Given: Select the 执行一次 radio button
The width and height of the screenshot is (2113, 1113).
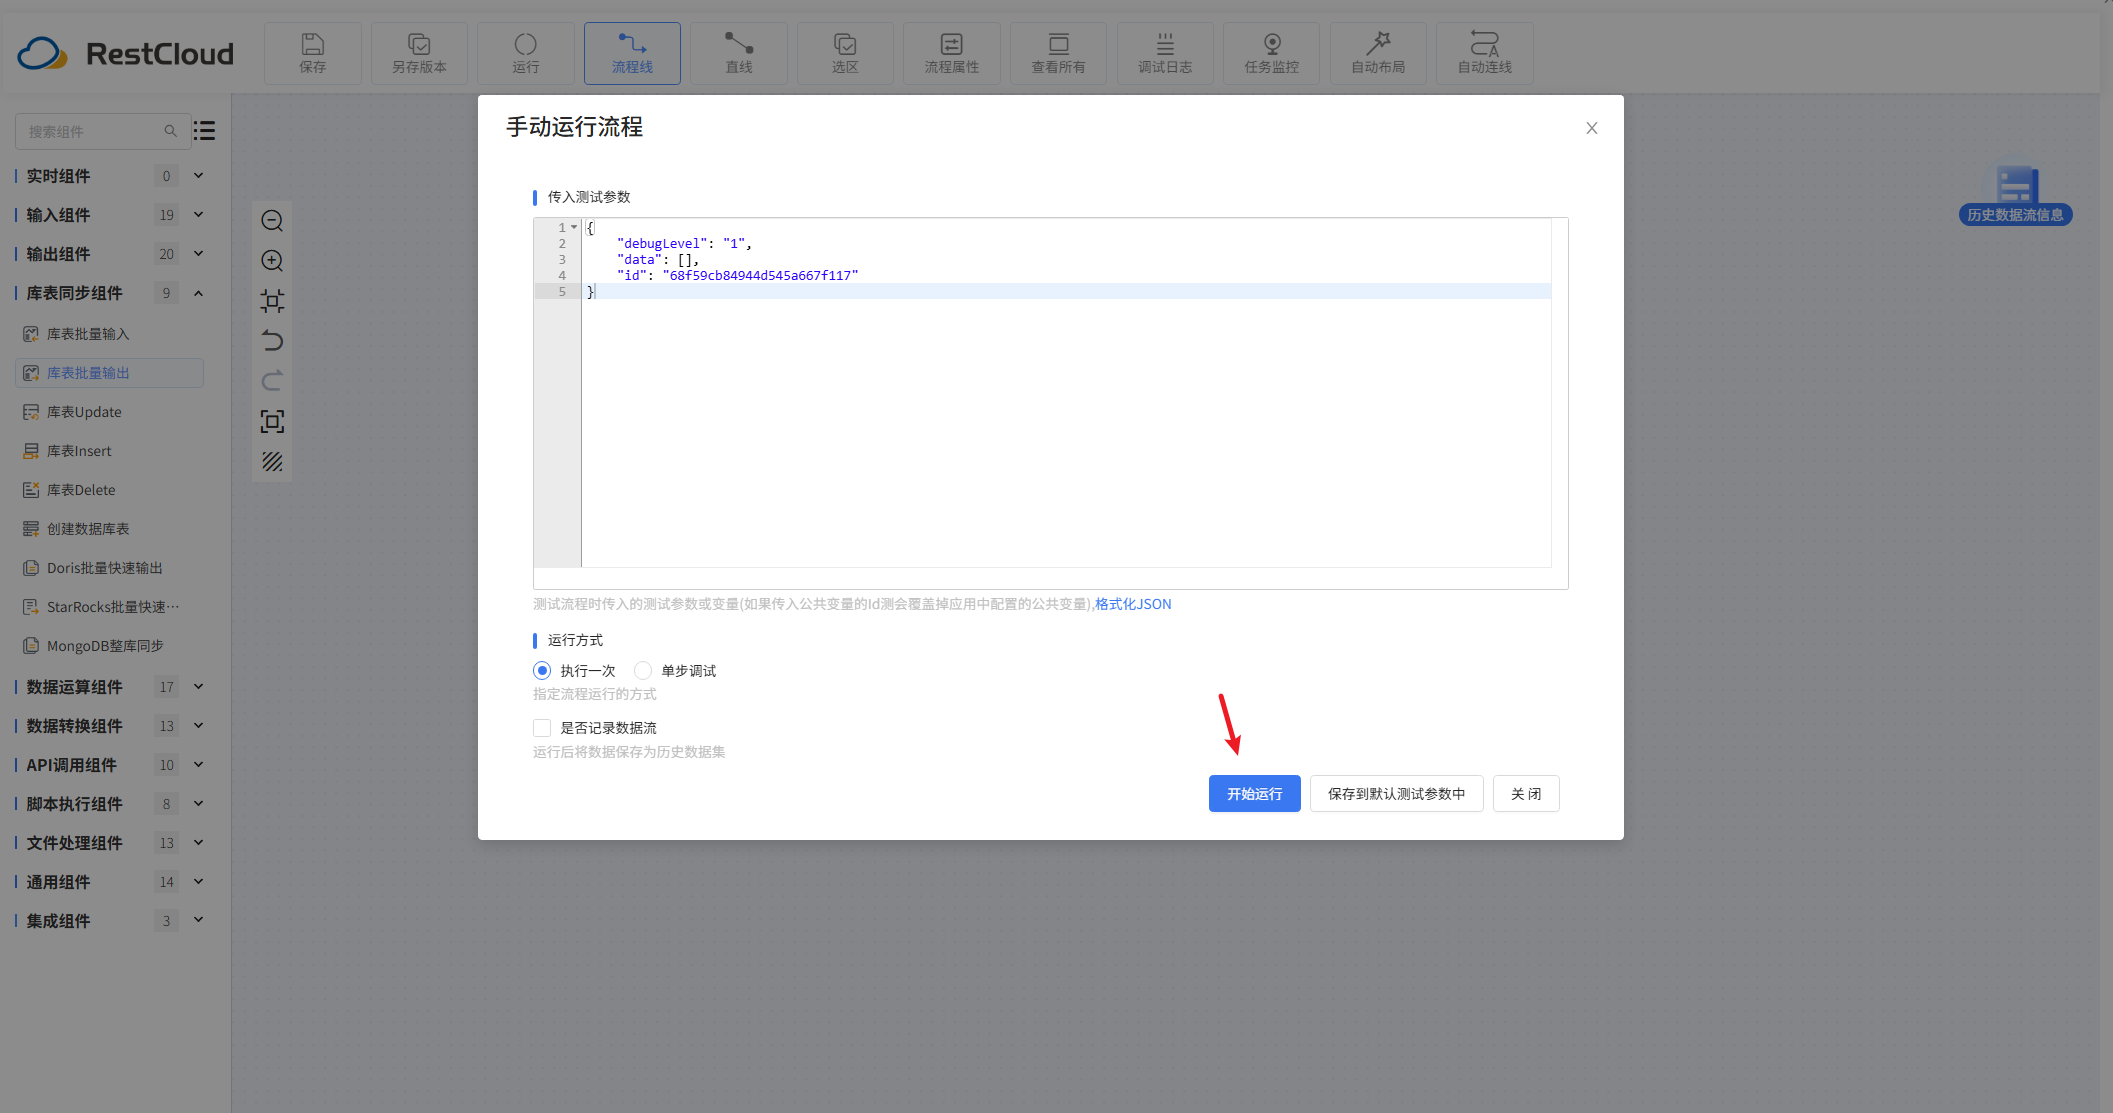Looking at the screenshot, I should pos(542,671).
